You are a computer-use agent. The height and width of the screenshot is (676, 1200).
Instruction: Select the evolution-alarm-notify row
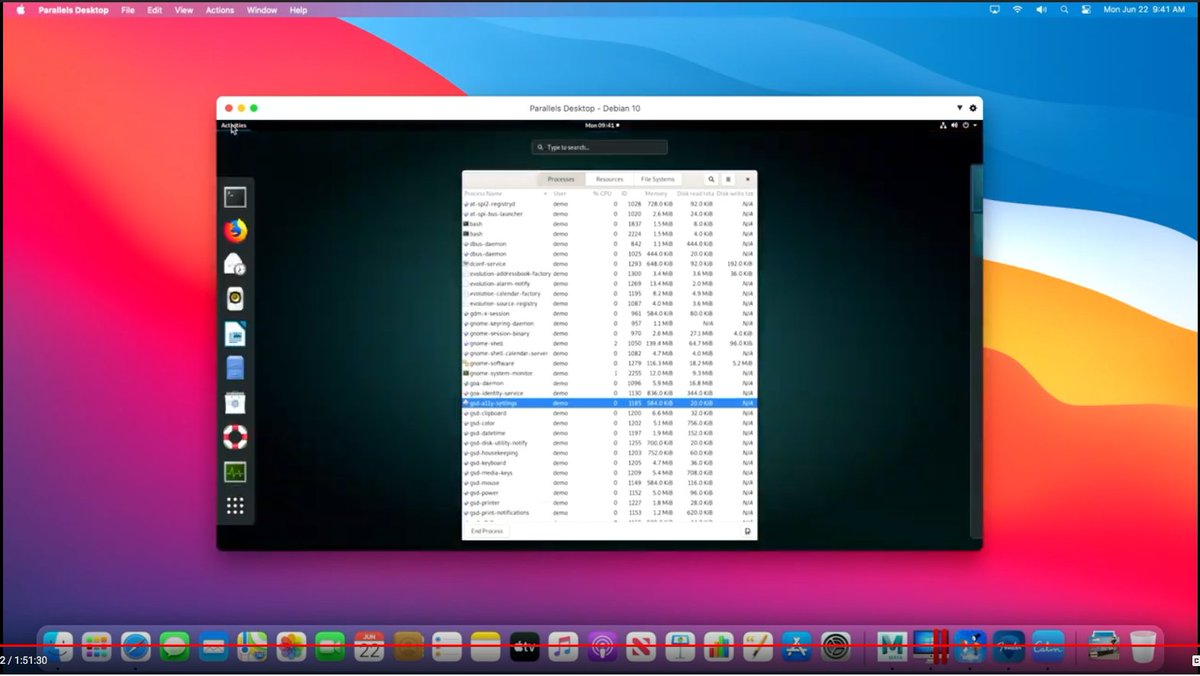click(609, 283)
